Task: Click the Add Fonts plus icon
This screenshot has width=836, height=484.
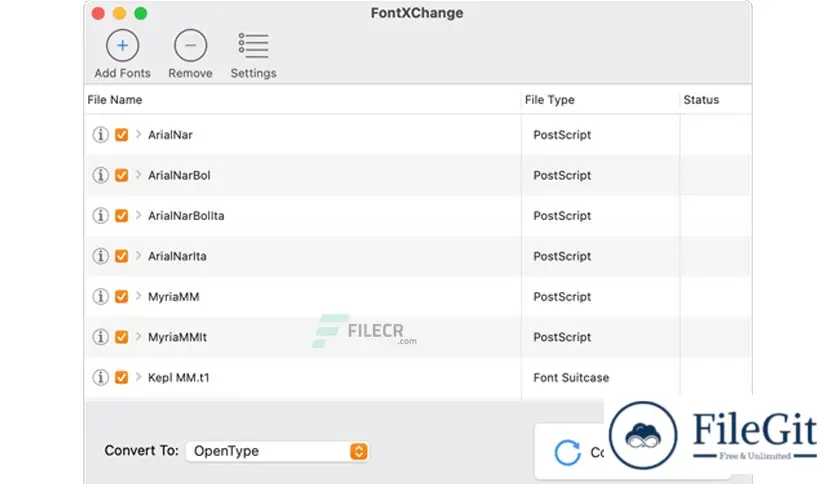Action: (122, 46)
